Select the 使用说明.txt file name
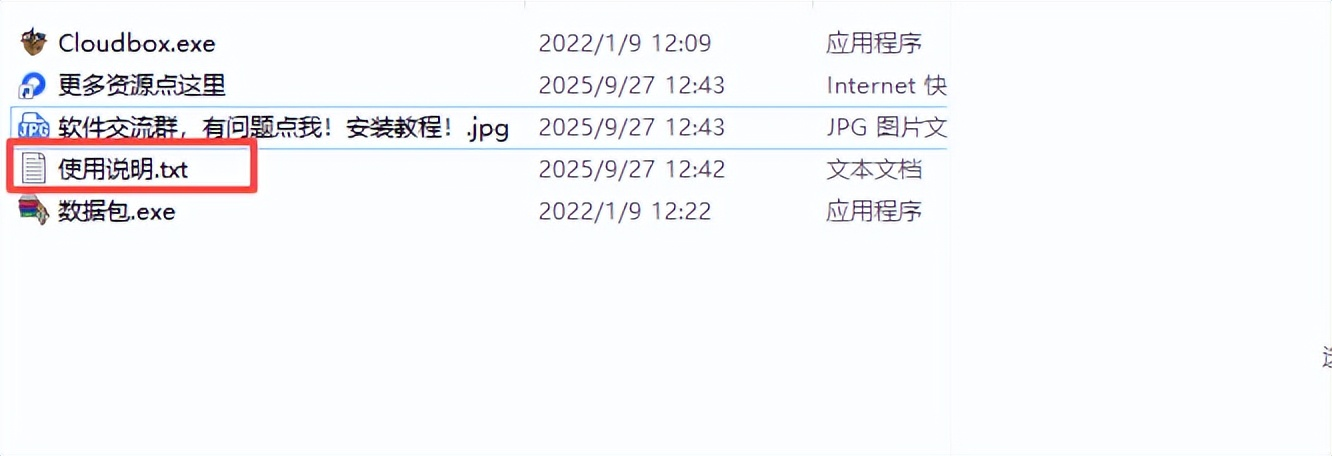 coord(123,170)
